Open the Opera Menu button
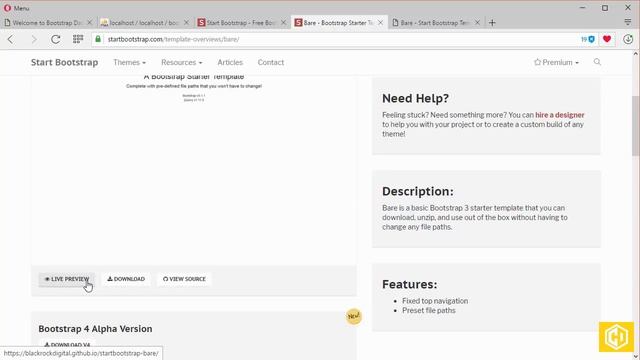The image size is (640, 360). coord(17,8)
